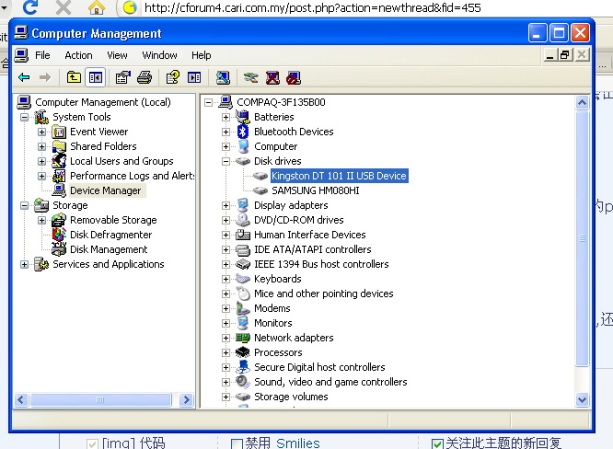The height and width of the screenshot is (449, 613).
Task: Select Disk Management in the tree
Action: tap(109, 249)
